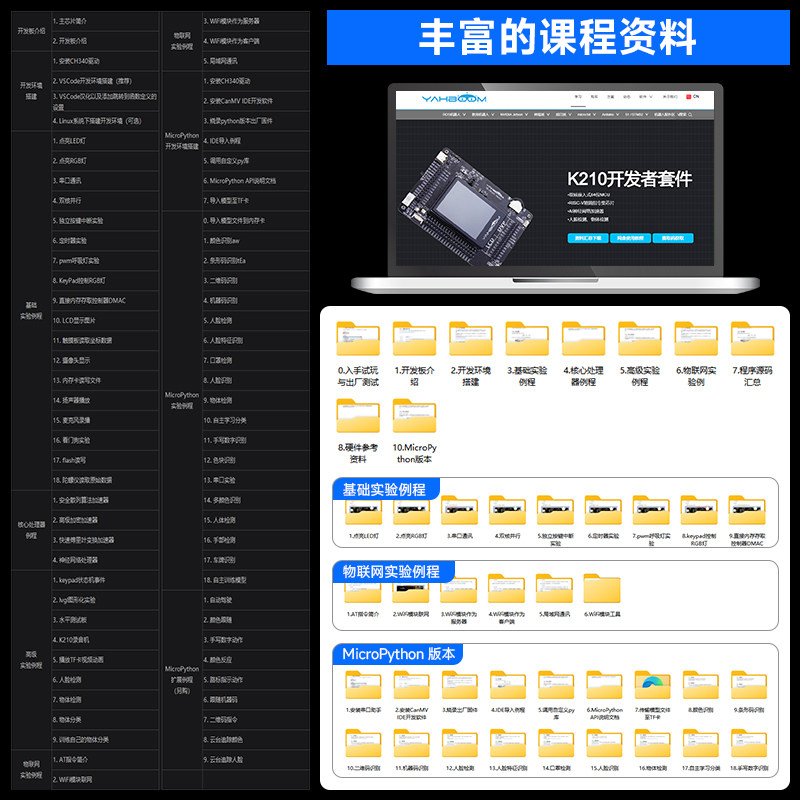Expand the NVIDIA Jetson nav dropdown
The image size is (800, 800).
(x=514, y=115)
